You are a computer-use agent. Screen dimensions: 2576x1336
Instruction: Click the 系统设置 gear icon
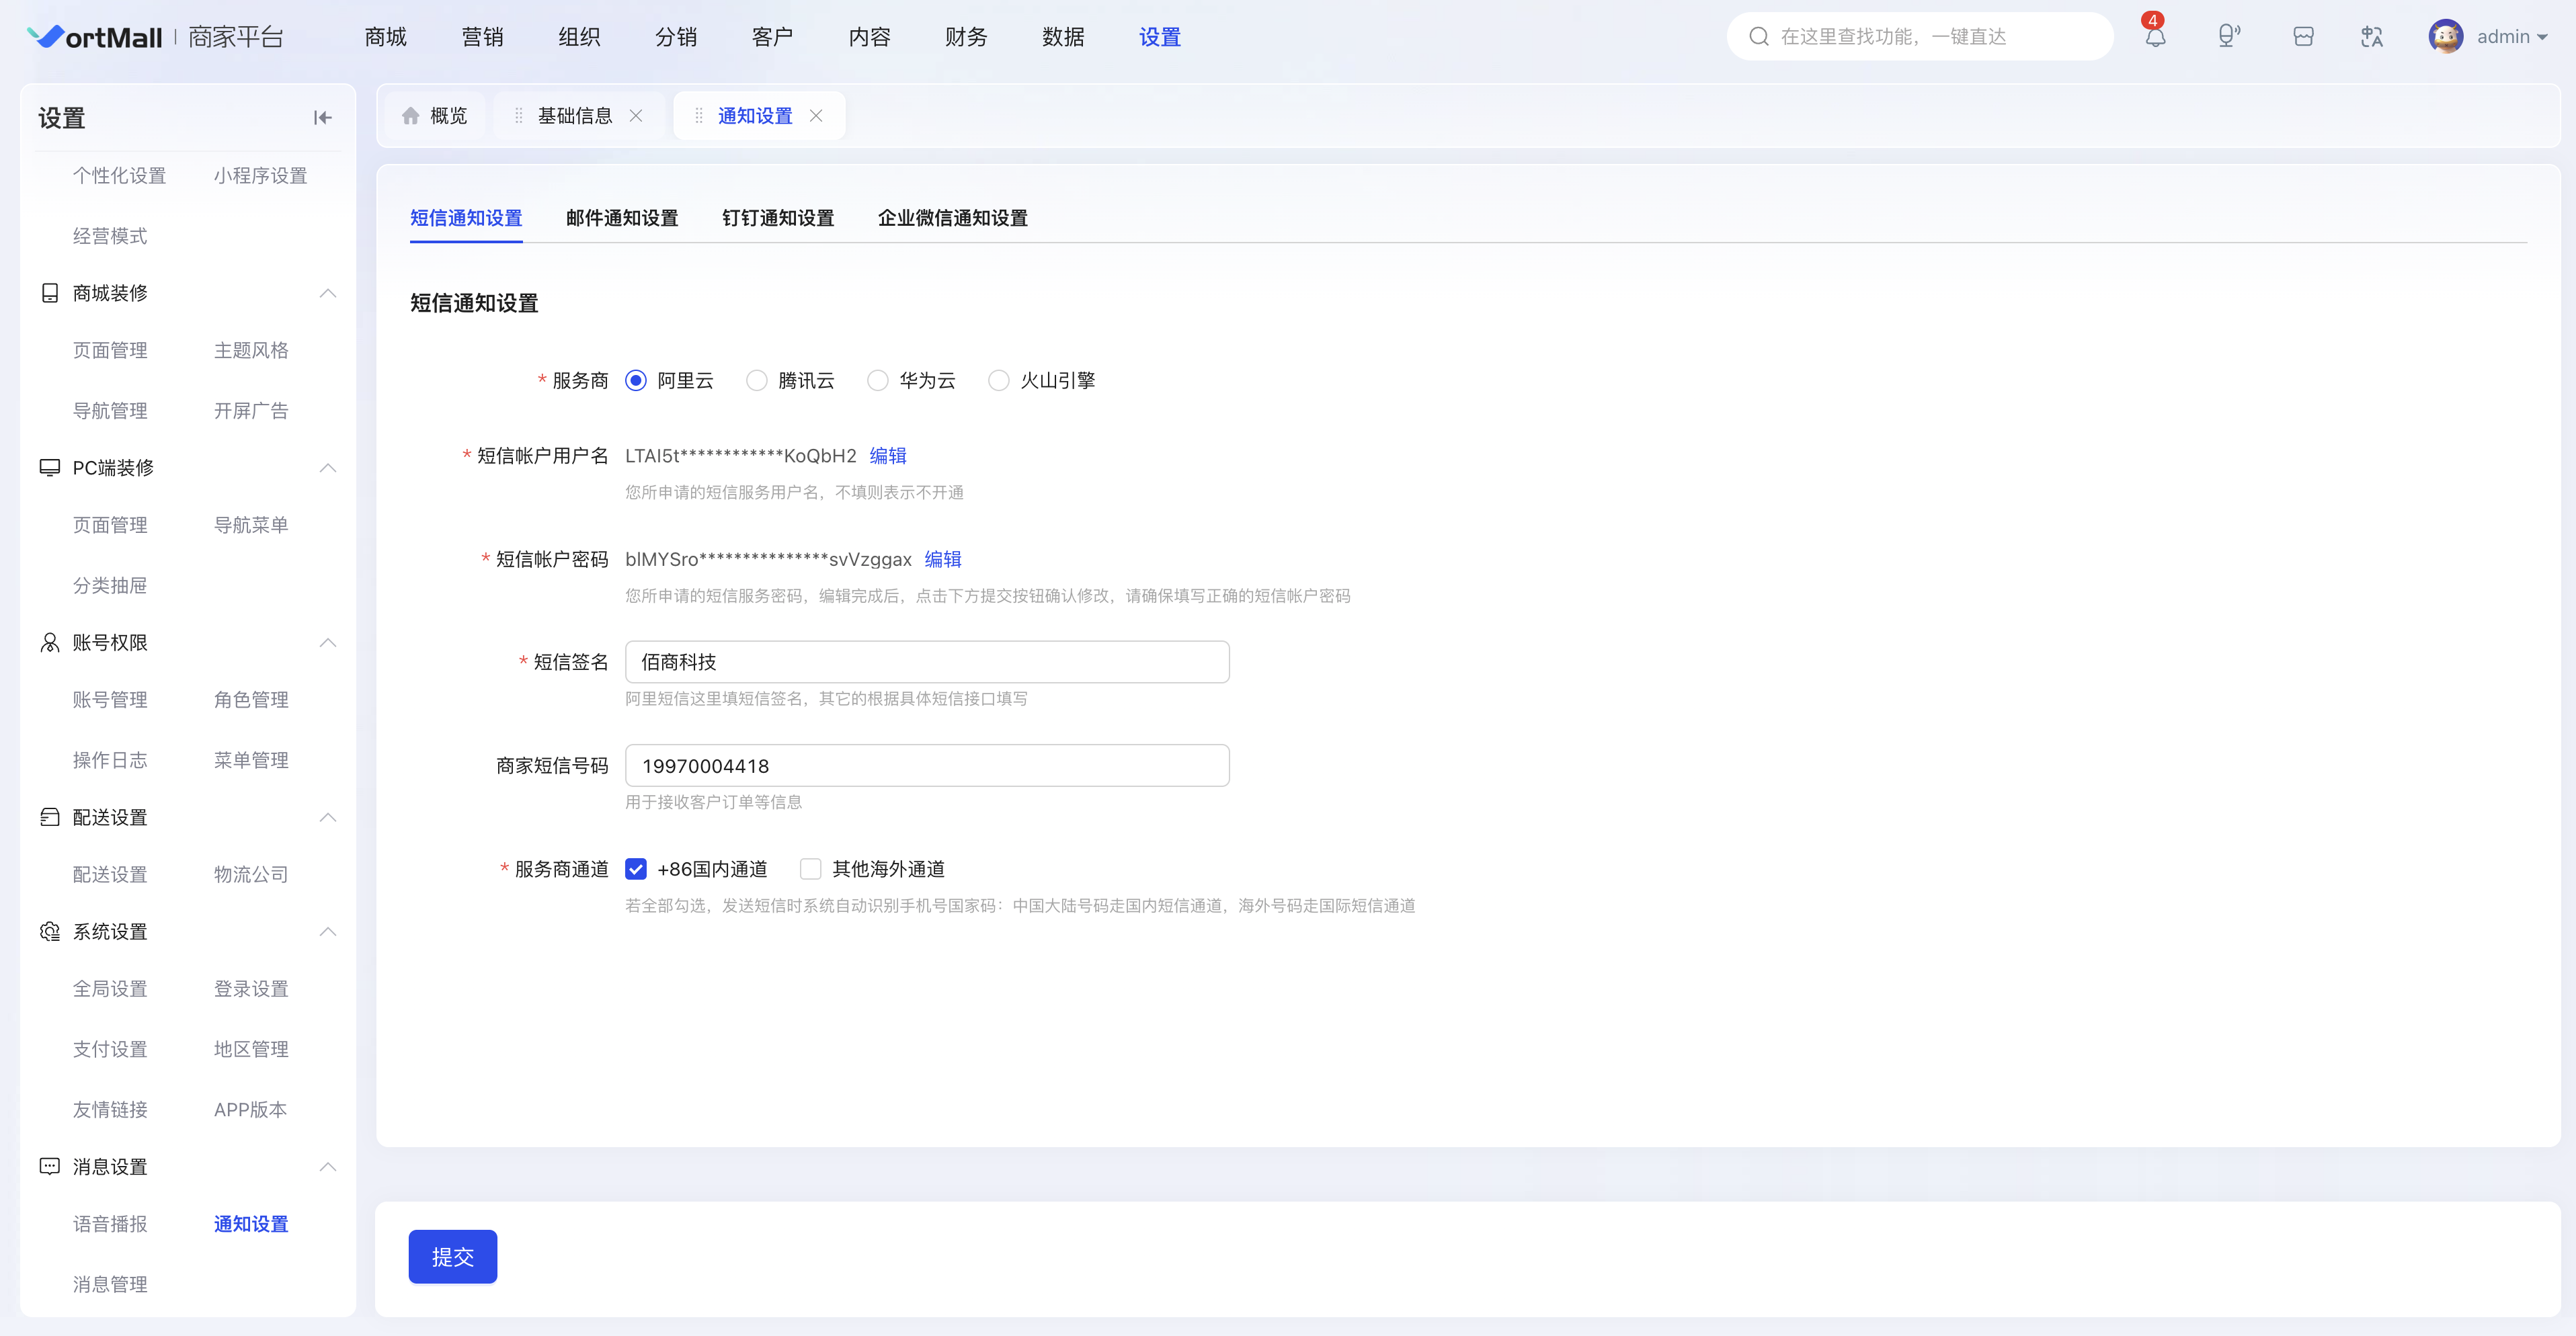[x=49, y=931]
